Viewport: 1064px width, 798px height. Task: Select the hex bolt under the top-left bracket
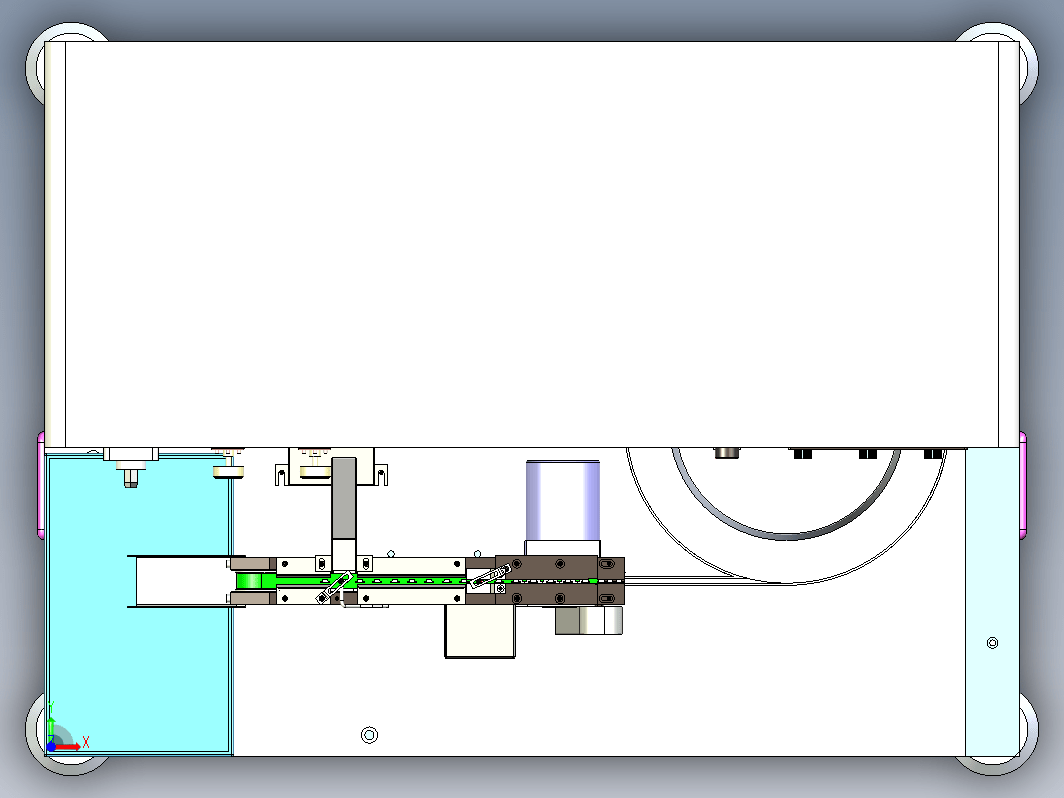point(131,478)
